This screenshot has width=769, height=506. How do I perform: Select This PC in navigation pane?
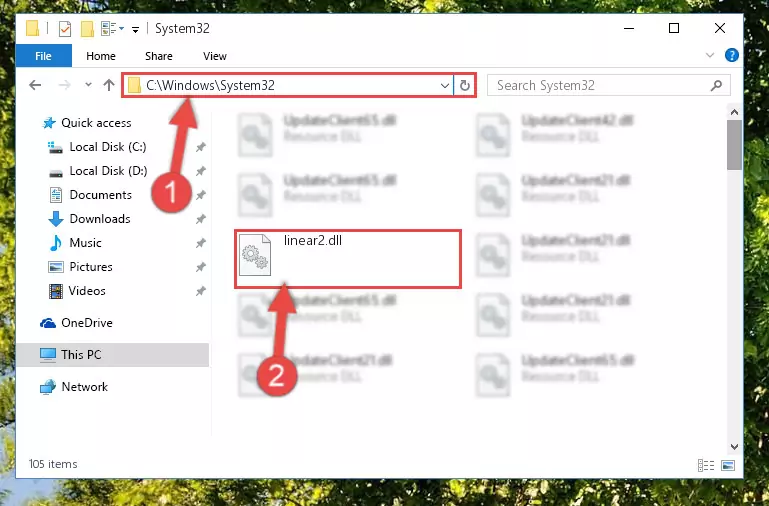tap(112, 354)
